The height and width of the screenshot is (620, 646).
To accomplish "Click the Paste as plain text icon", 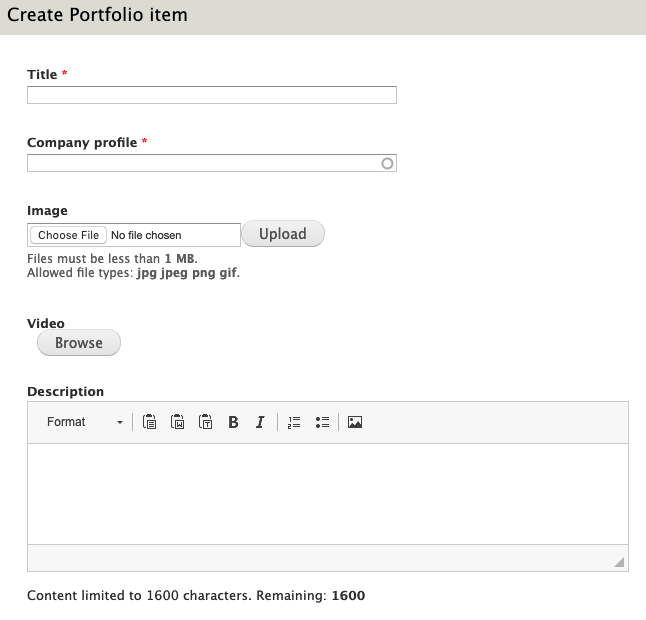I will click(x=206, y=422).
